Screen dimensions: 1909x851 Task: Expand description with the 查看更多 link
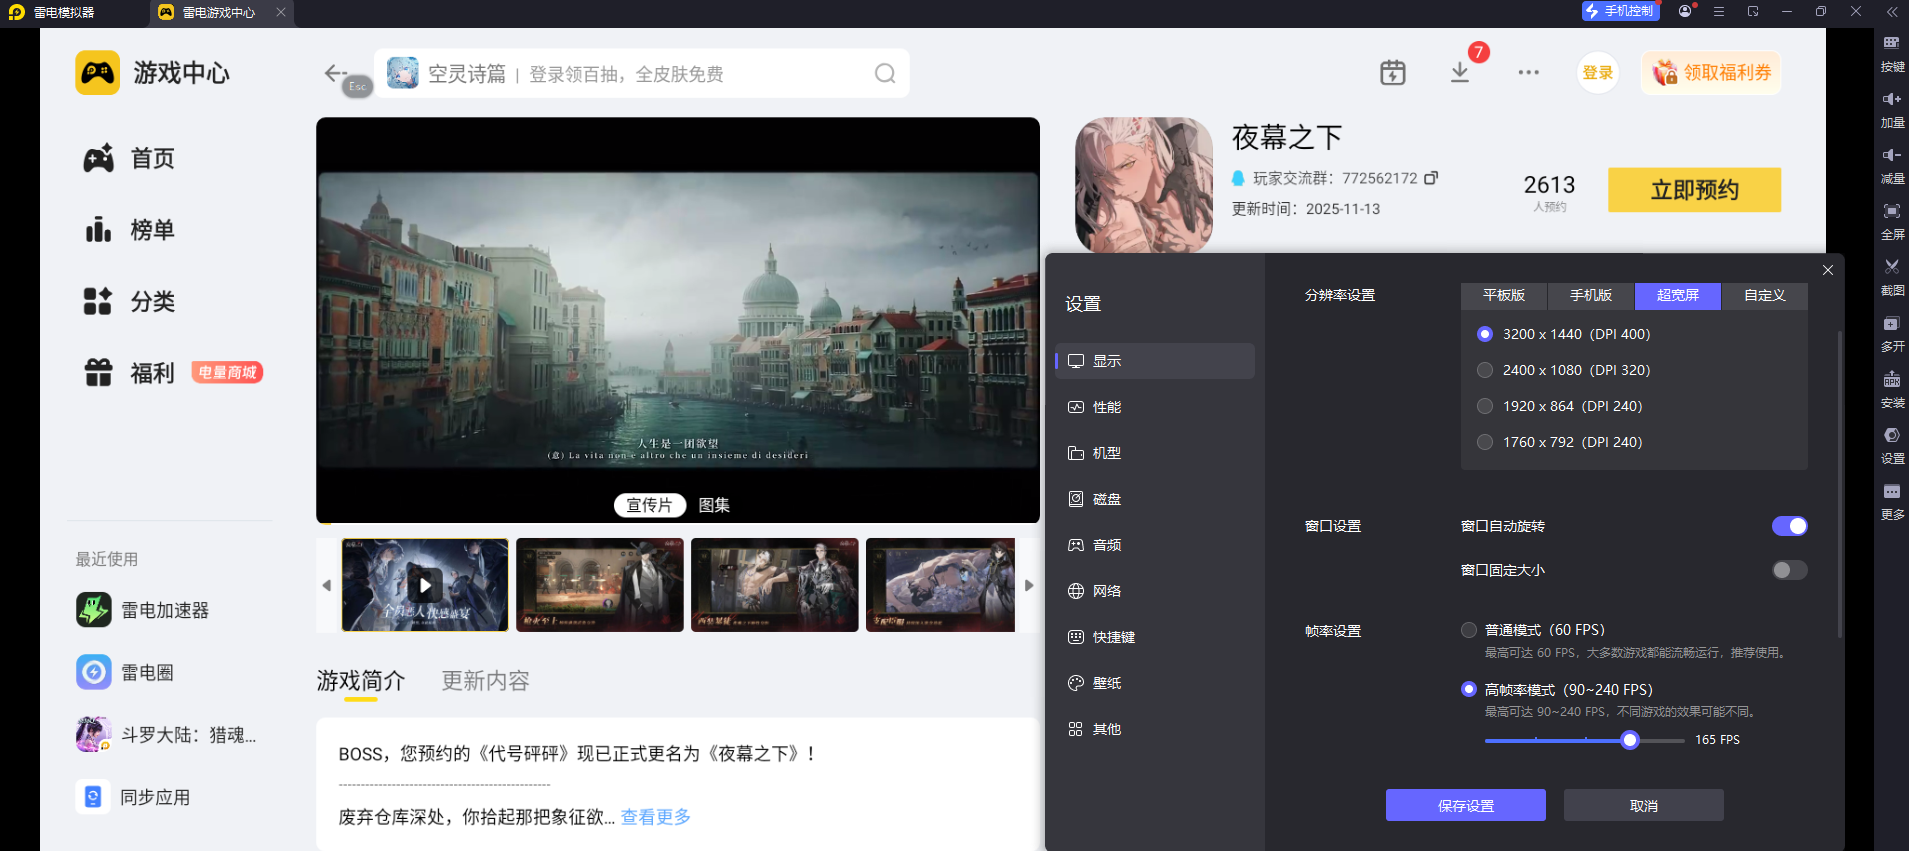click(x=655, y=817)
